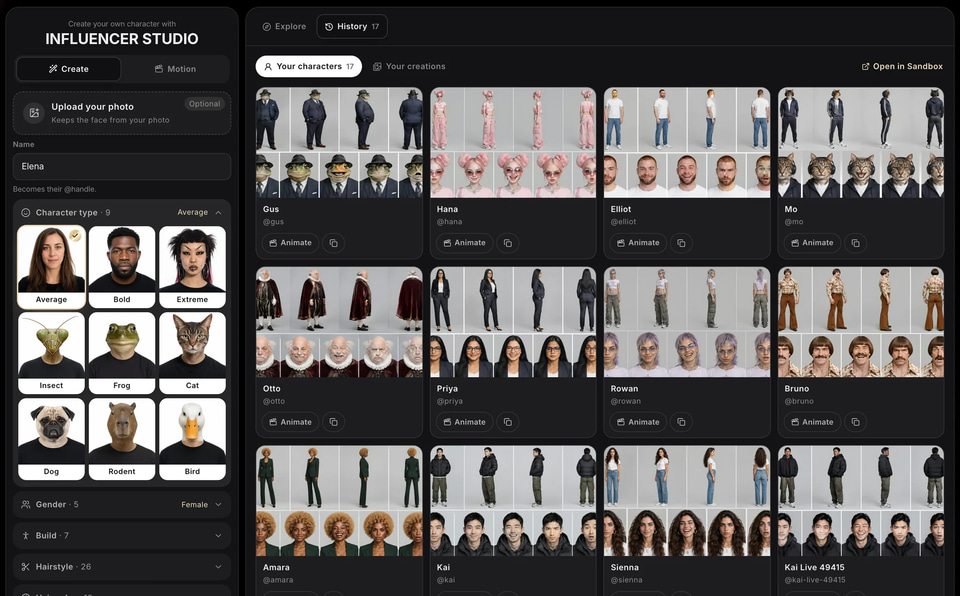Image resolution: width=960 pixels, height=596 pixels.
Task: Click the Name input field
Action: pyautogui.click(x=122, y=167)
